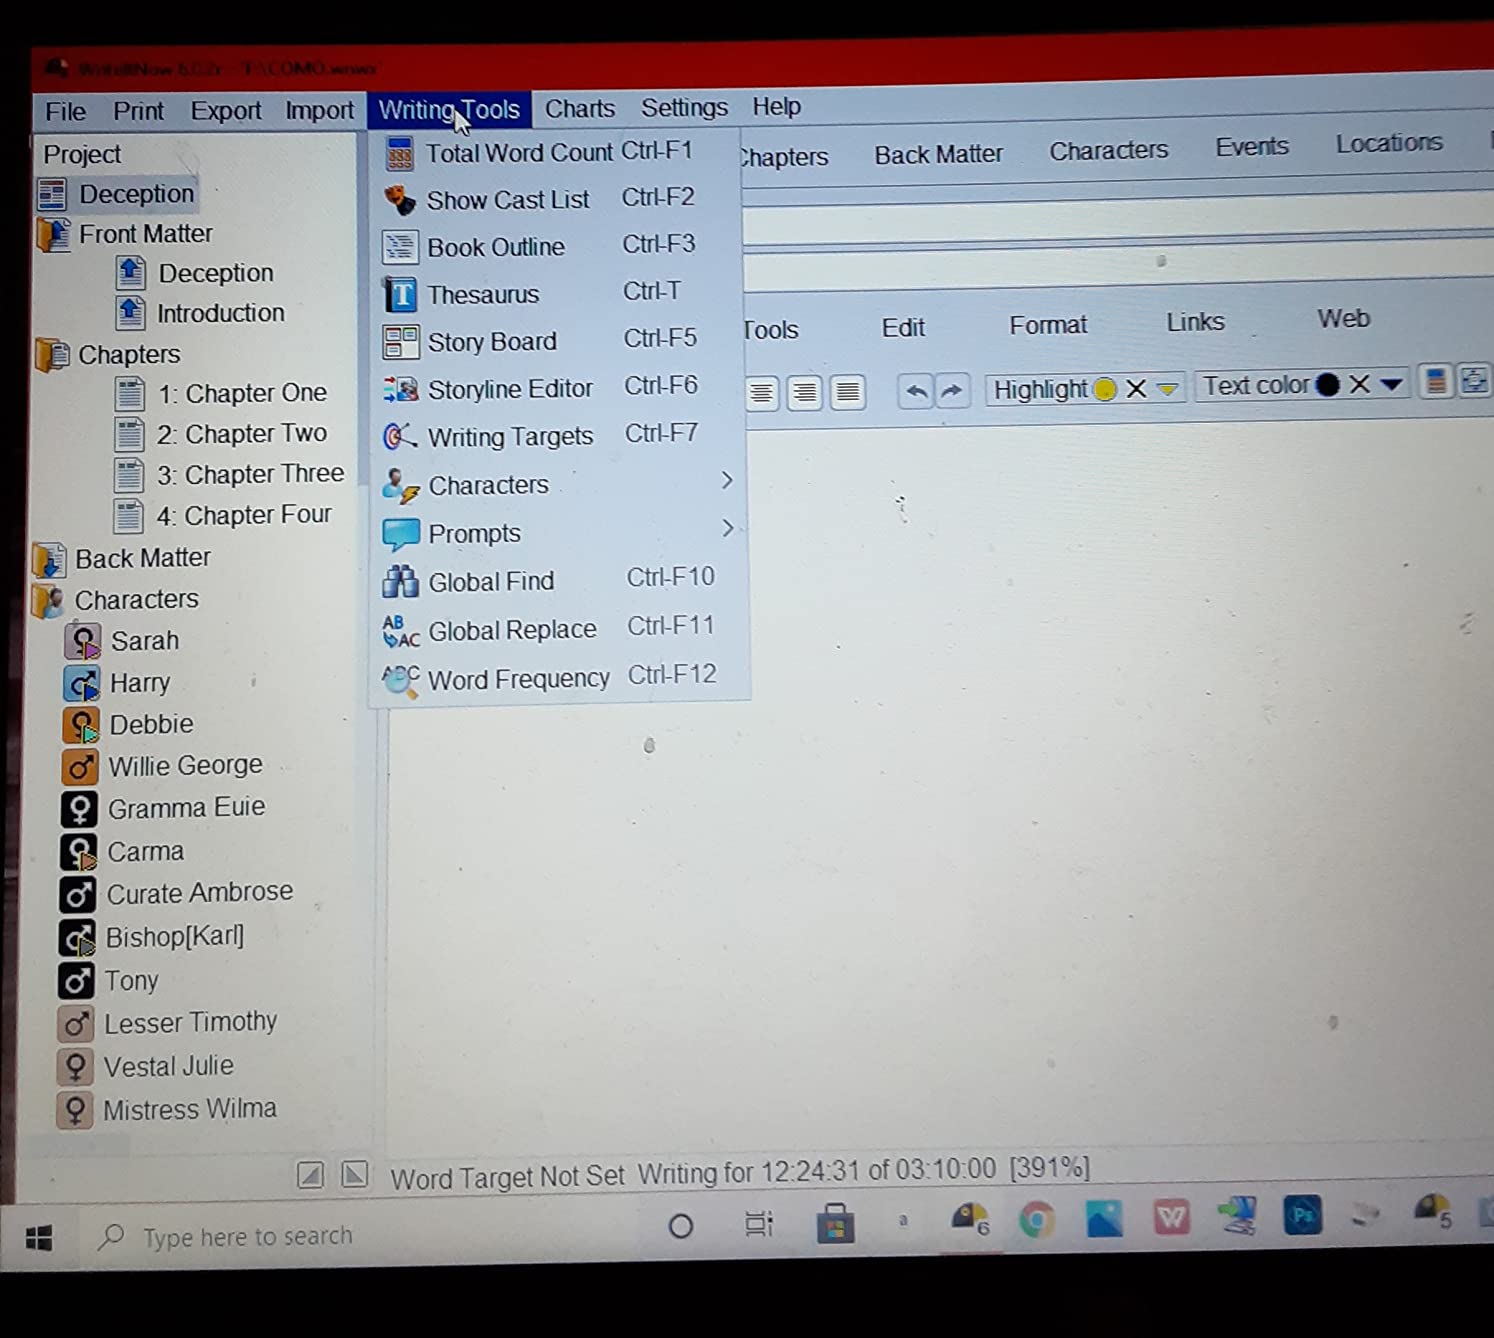Clear the text color with X
This screenshot has width=1494, height=1338.
(x=1359, y=384)
